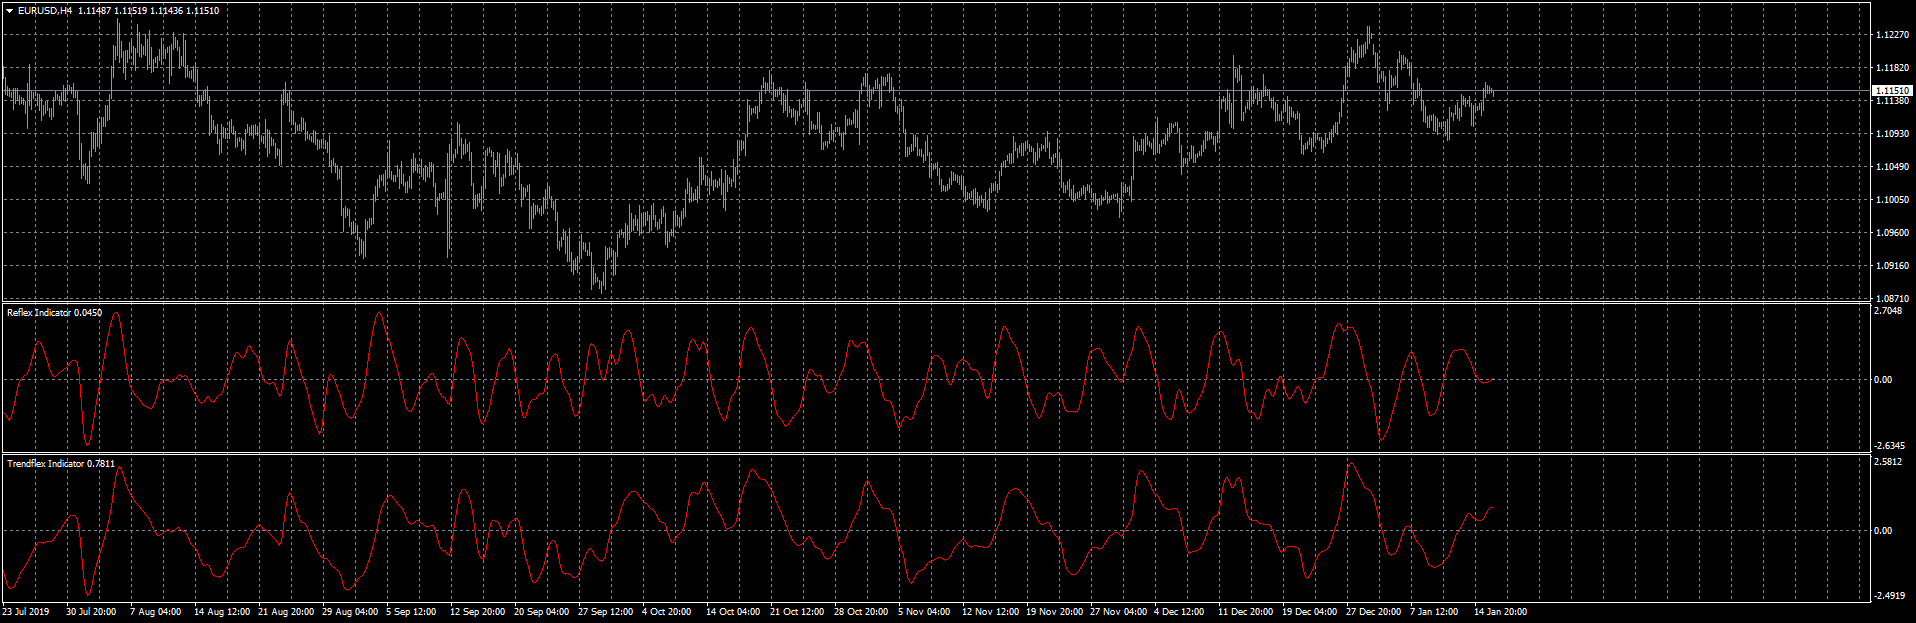The image size is (1916, 623).
Task: Select the Trendflex Indicator 0.7811 label
Action: pos(61,464)
